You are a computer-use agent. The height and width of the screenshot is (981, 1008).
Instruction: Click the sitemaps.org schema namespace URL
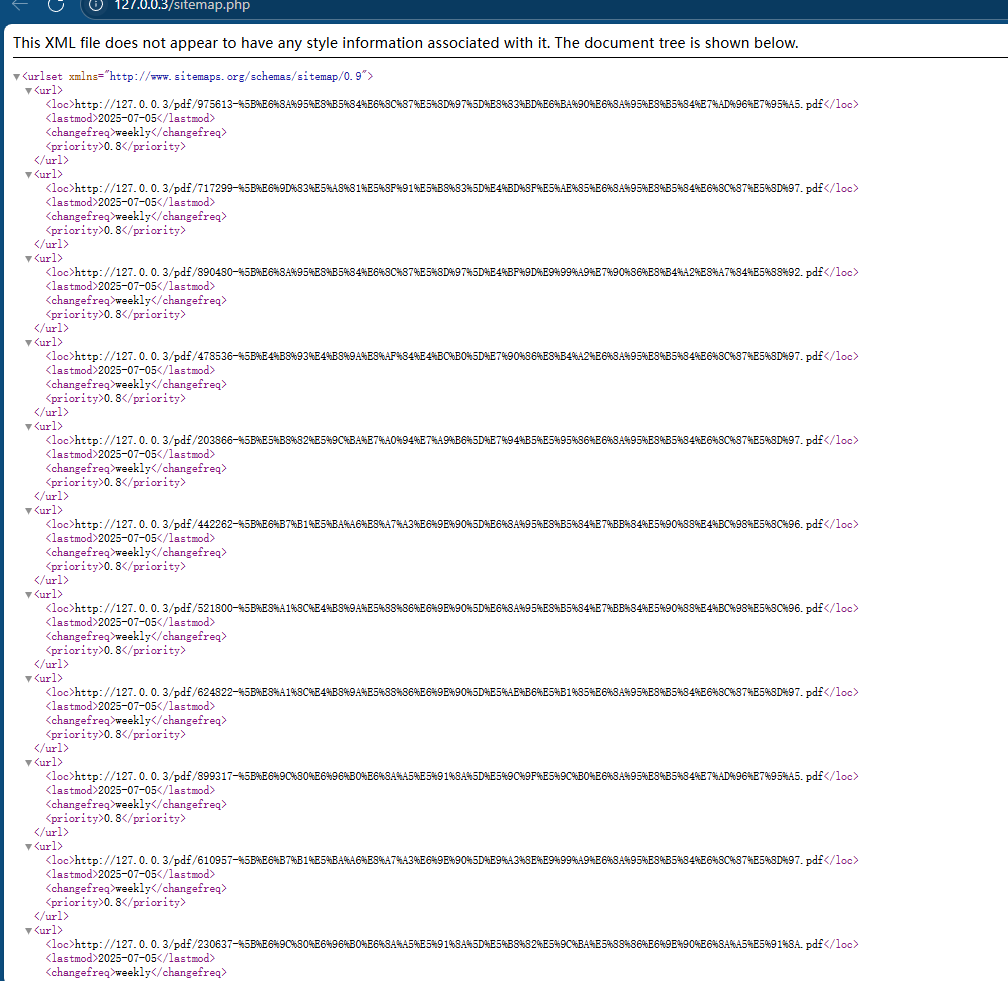236,76
